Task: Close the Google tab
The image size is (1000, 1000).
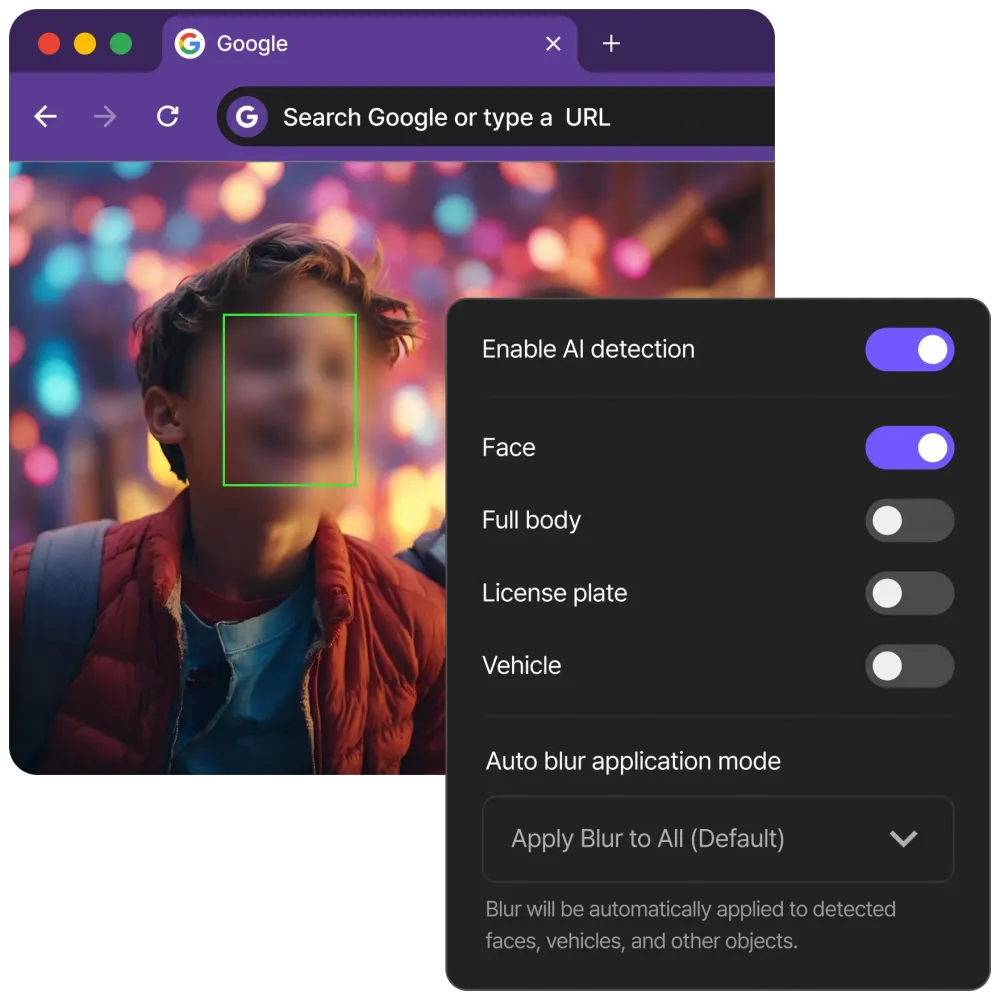Action: (x=553, y=44)
